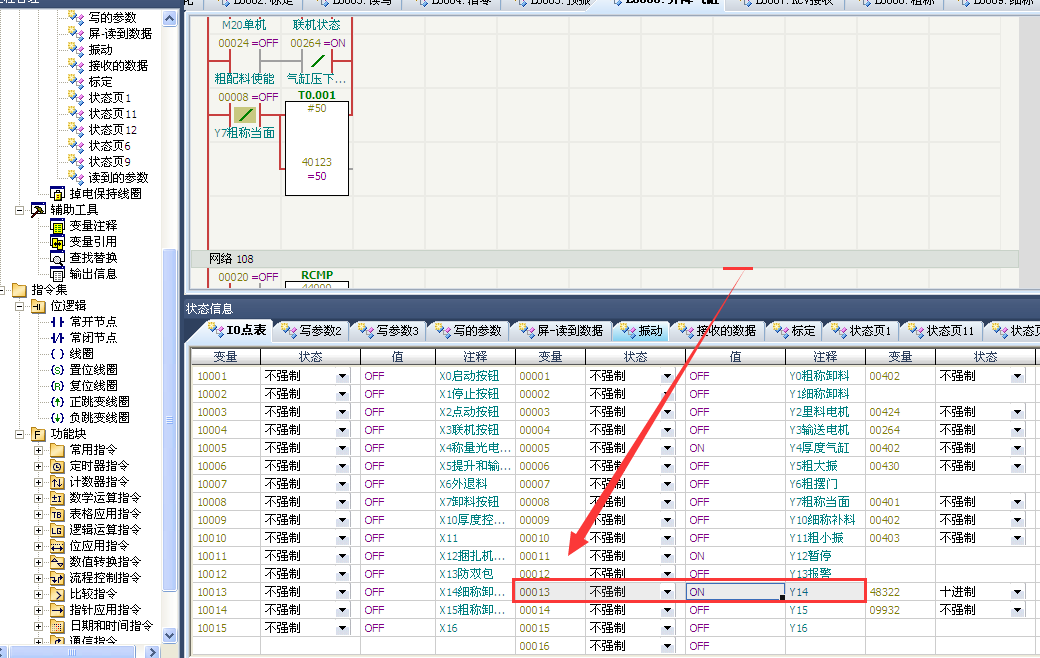Viewport: 1040px width, 658px height.
Task: Click the ON value of Y14 row
Action: coord(735,592)
